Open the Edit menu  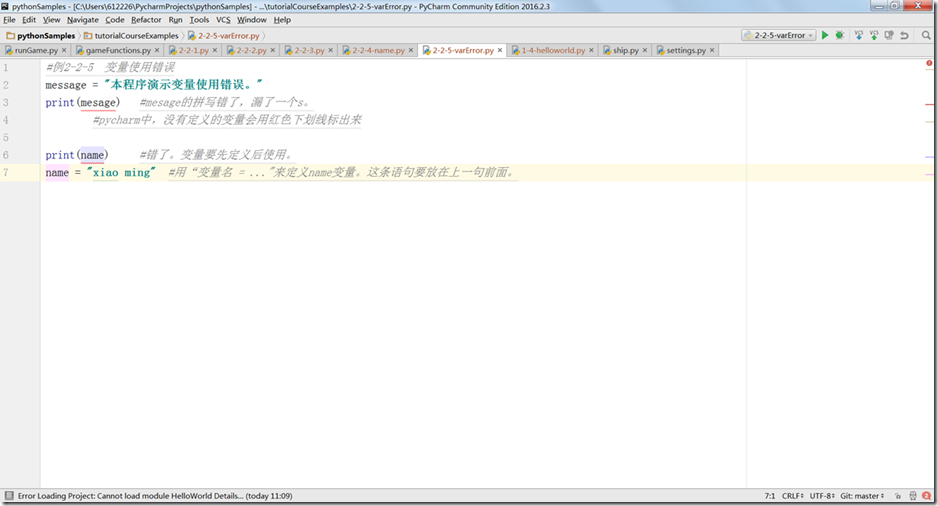tap(29, 20)
